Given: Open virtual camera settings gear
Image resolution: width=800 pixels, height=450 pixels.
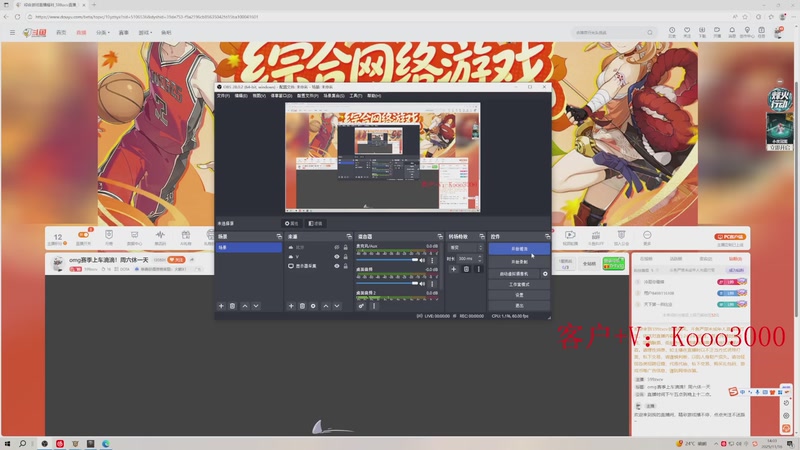Looking at the screenshot, I should pos(545,274).
